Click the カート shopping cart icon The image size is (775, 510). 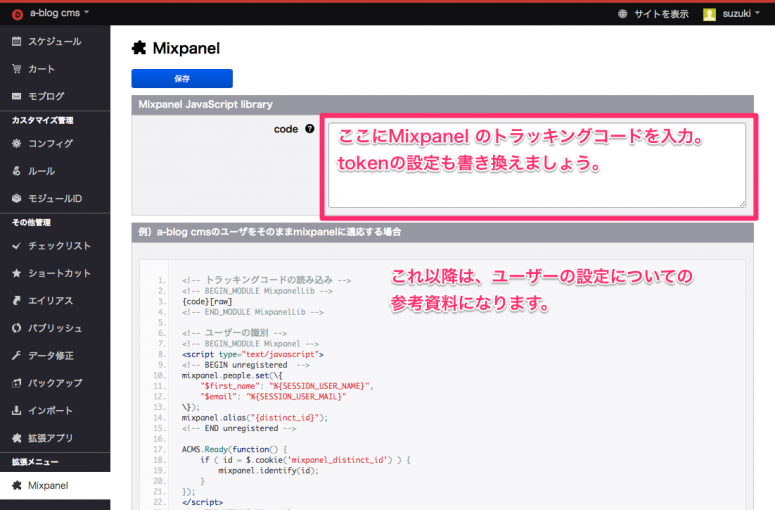tap(16, 69)
